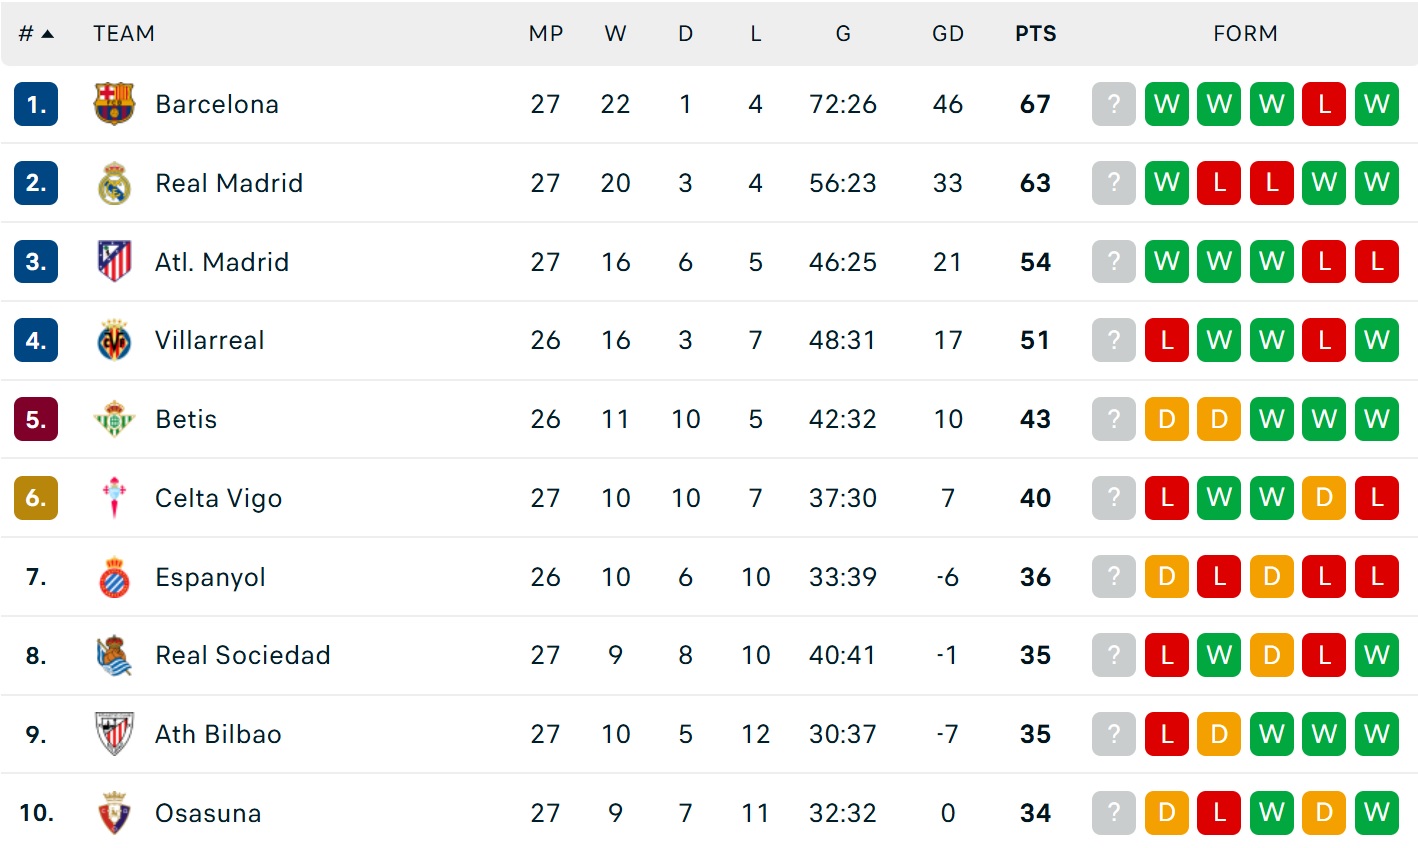Open the Celta Vigo team name link
Viewport: 1418px width, 848px height.
coord(218,498)
